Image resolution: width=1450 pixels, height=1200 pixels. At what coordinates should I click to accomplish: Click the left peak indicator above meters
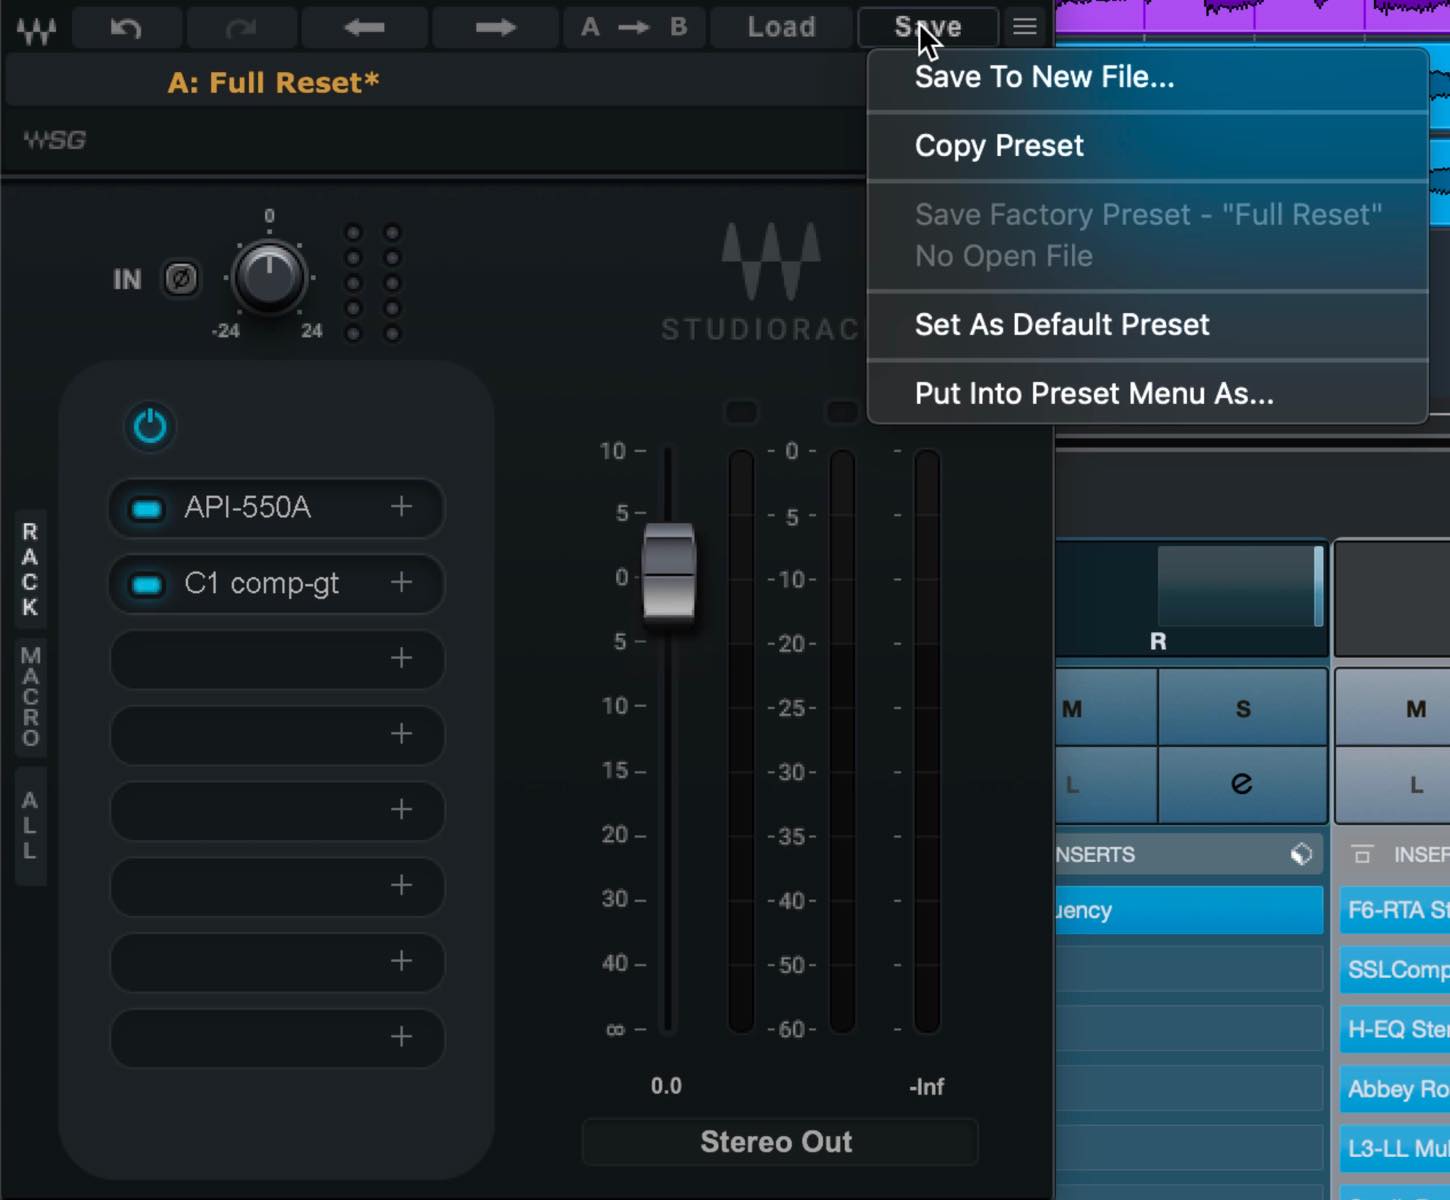click(x=741, y=412)
